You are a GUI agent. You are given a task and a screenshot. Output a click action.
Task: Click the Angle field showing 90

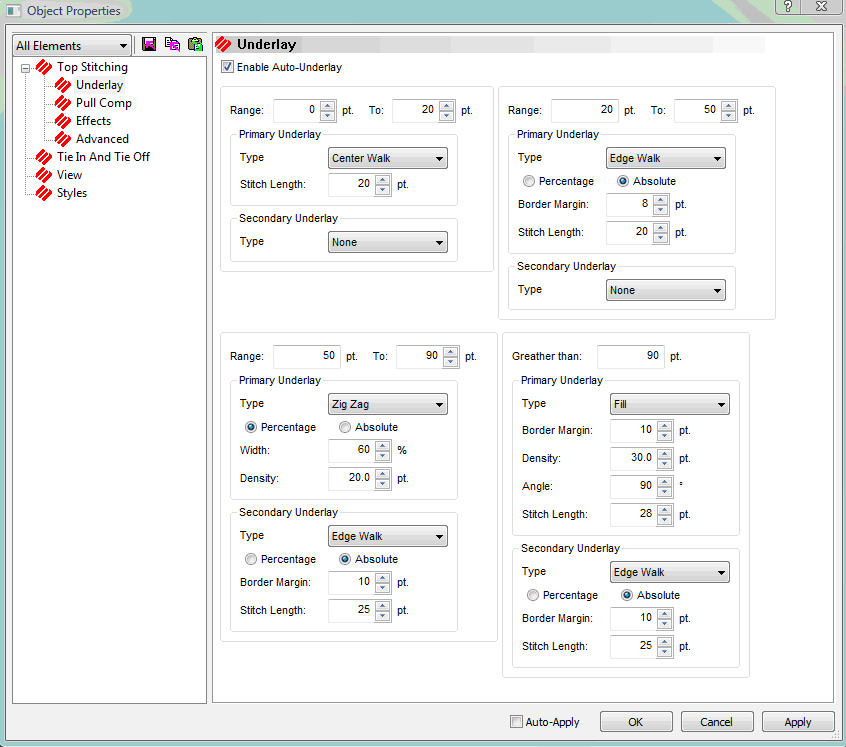tap(633, 486)
